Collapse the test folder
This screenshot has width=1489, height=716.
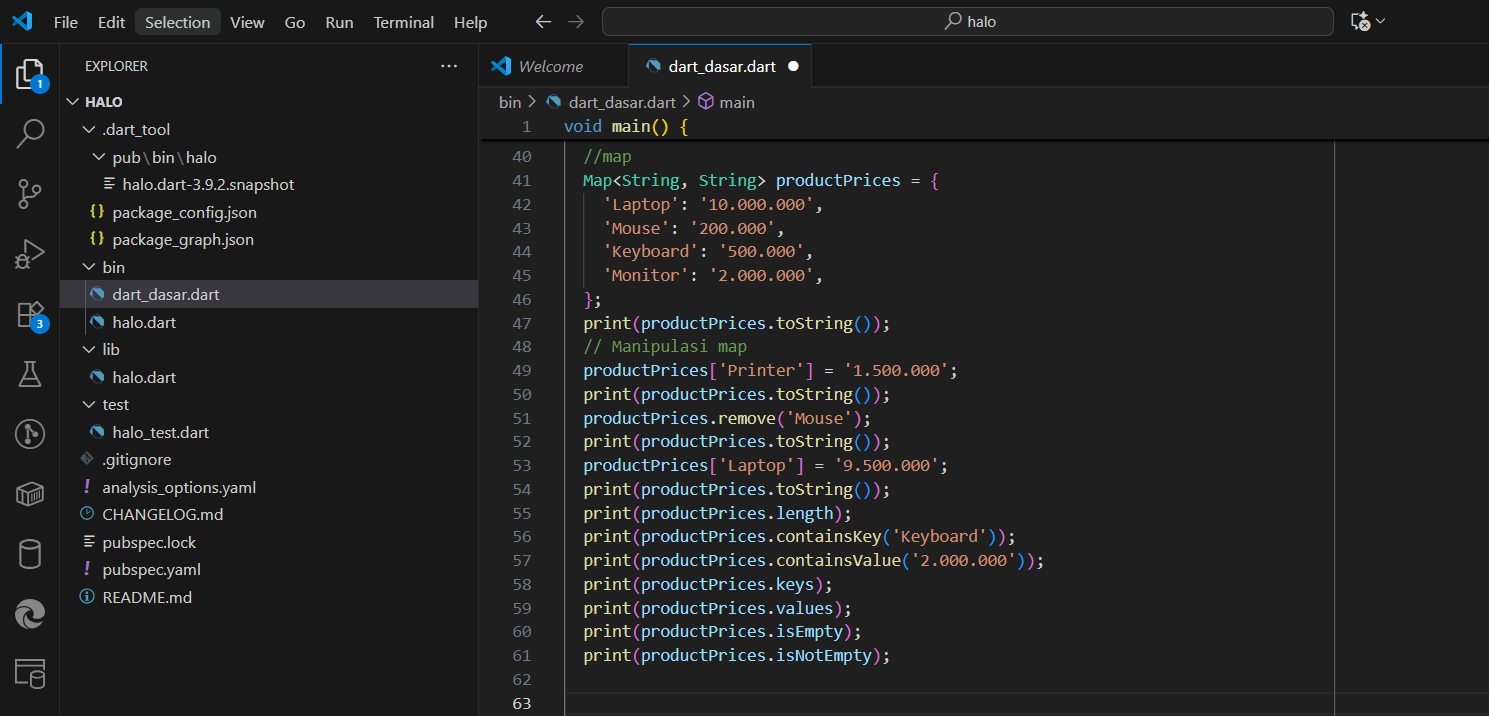(x=90, y=405)
